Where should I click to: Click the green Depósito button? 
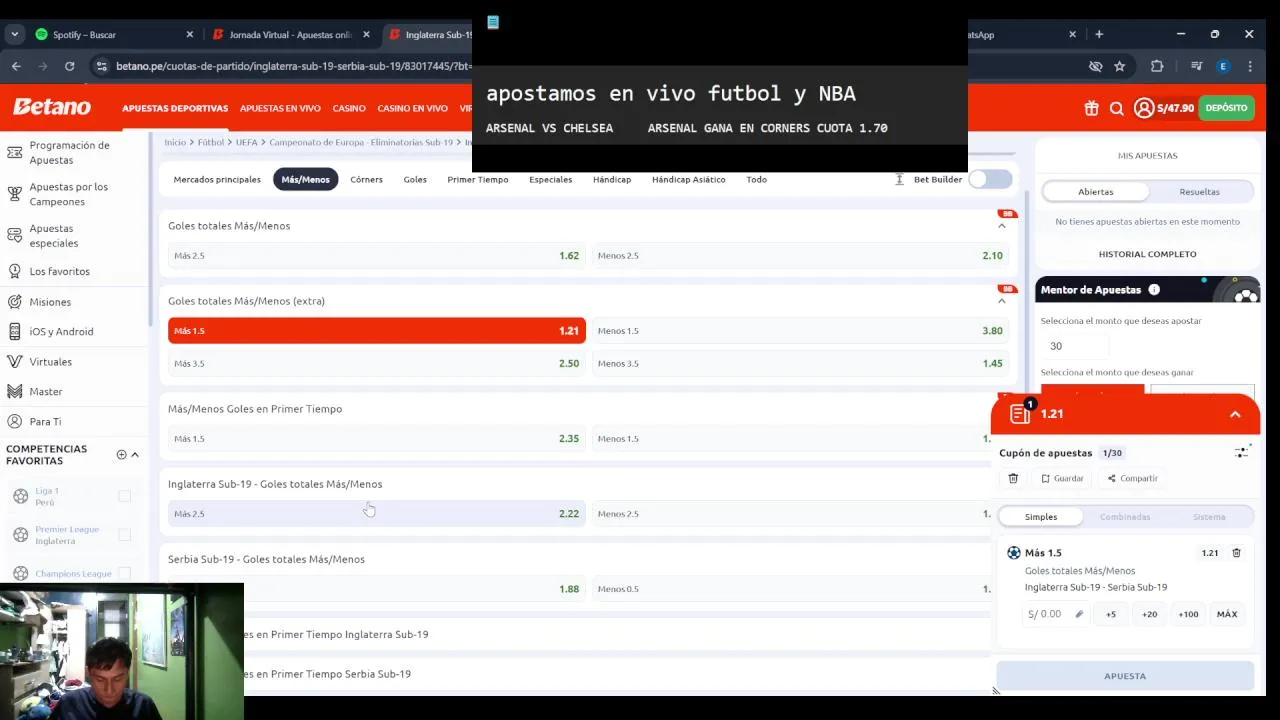click(x=1226, y=108)
